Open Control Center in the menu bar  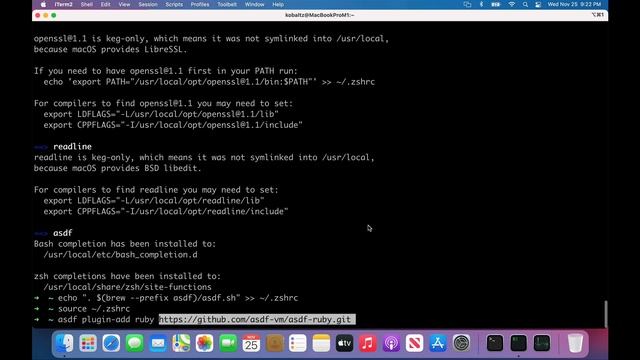coord(538,4)
